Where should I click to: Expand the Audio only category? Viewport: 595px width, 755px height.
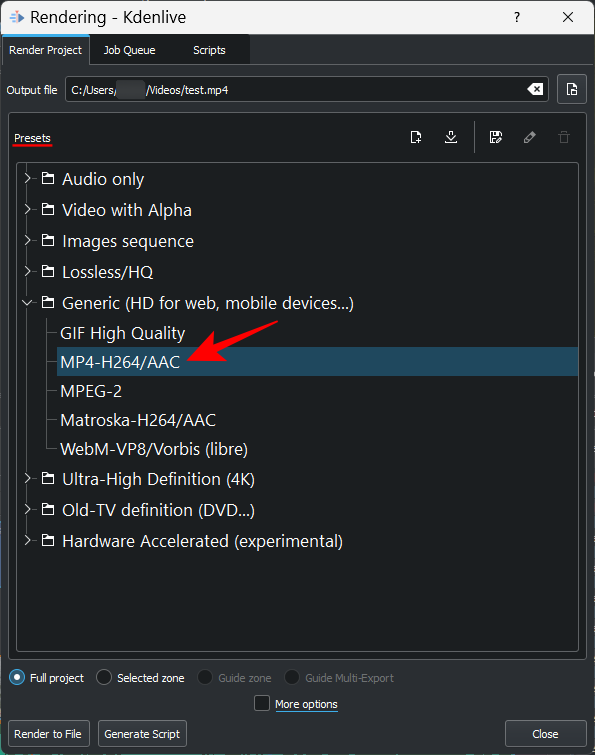pos(27,179)
